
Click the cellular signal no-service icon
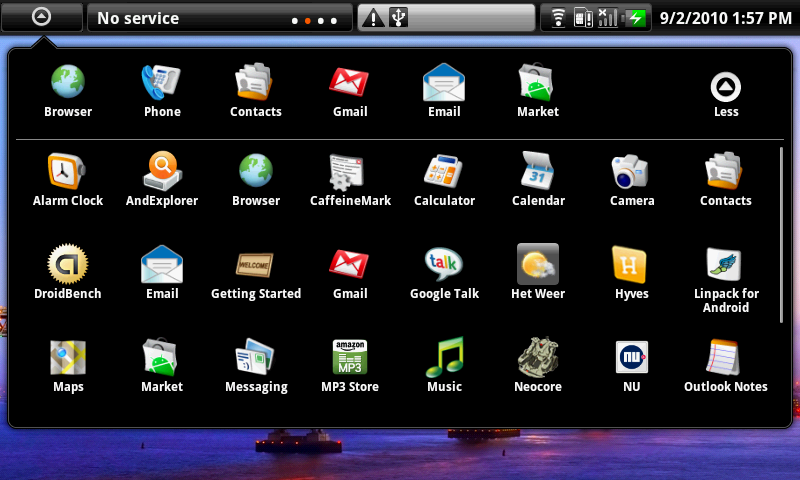click(x=607, y=18)
